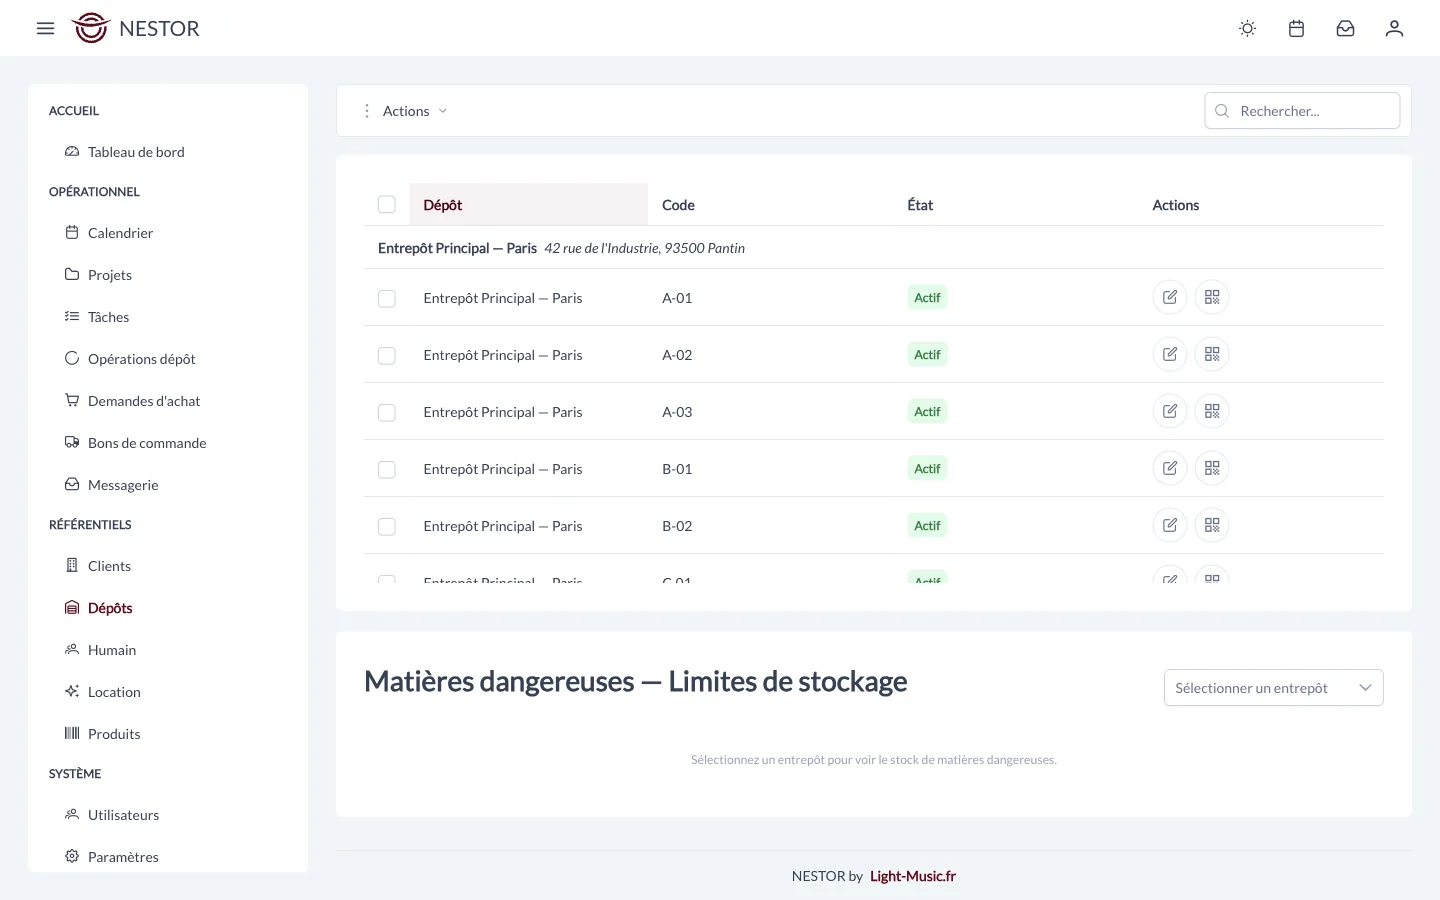Show QR code for A-01
The image size is (1440, 900).
[x=1212, y=297]
